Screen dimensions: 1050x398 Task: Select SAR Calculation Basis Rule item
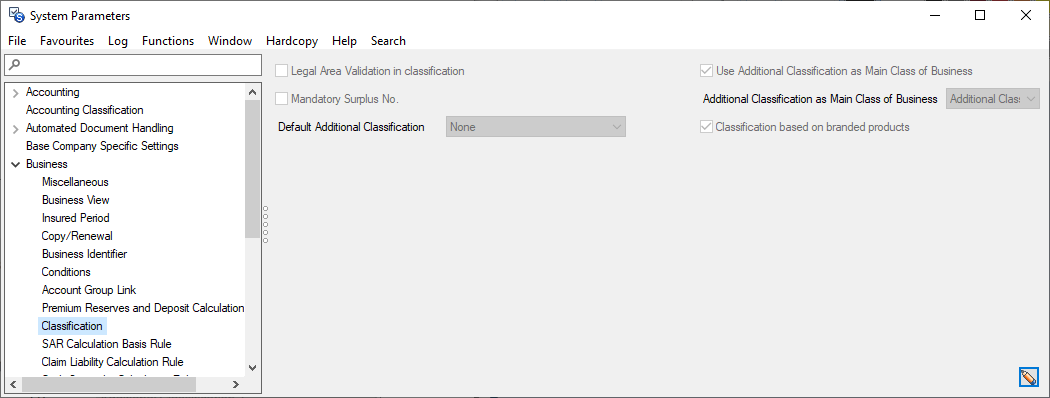(106, 344)
